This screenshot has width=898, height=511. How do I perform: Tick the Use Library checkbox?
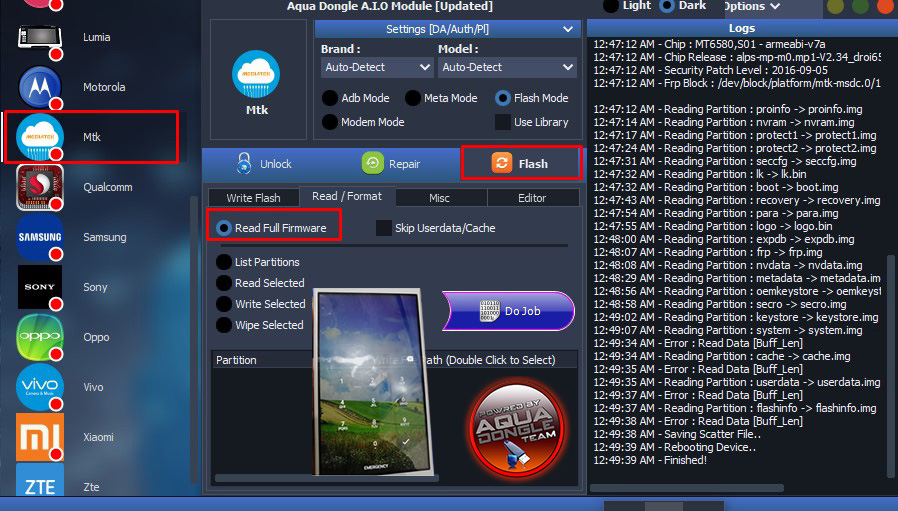tap(502, 122)
